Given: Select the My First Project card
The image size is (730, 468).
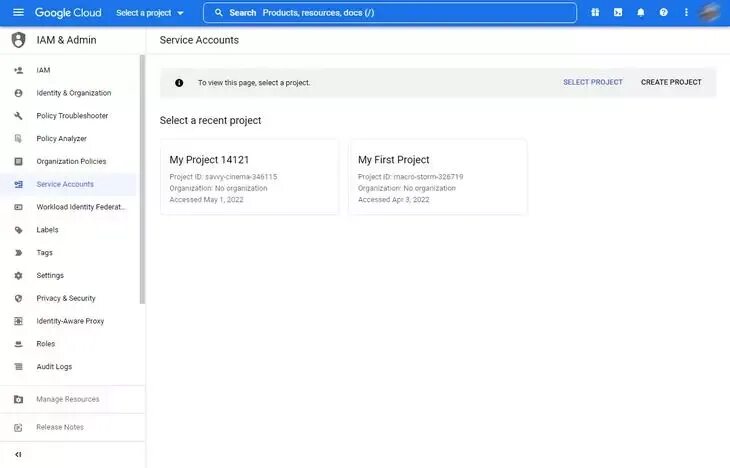Looking at the screenshot, I should [438, 177].
